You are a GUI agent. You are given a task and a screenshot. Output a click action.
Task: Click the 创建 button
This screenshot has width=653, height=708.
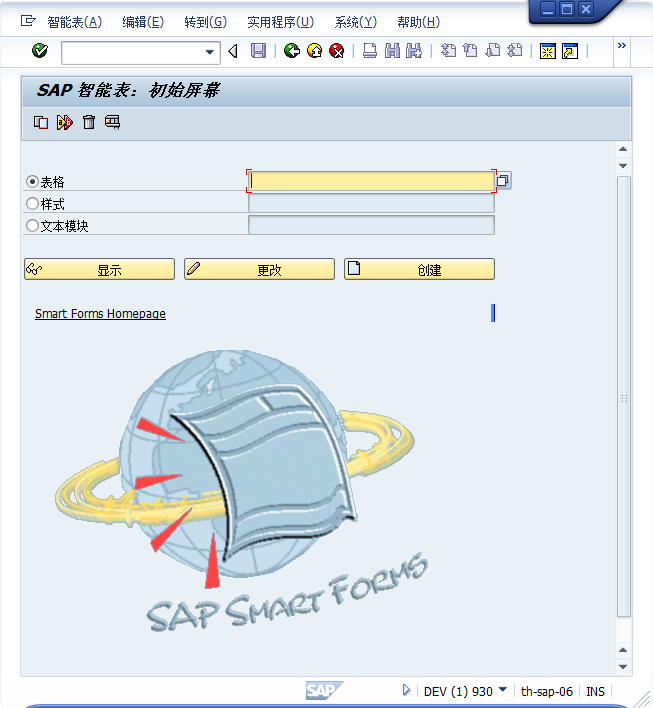pos(419,270)
